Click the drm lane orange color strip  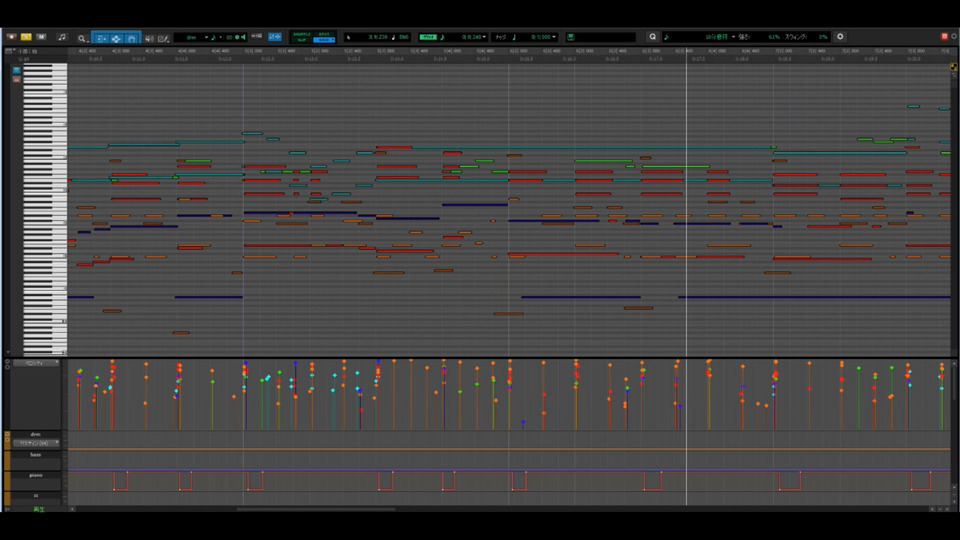(x=7, y=440)
